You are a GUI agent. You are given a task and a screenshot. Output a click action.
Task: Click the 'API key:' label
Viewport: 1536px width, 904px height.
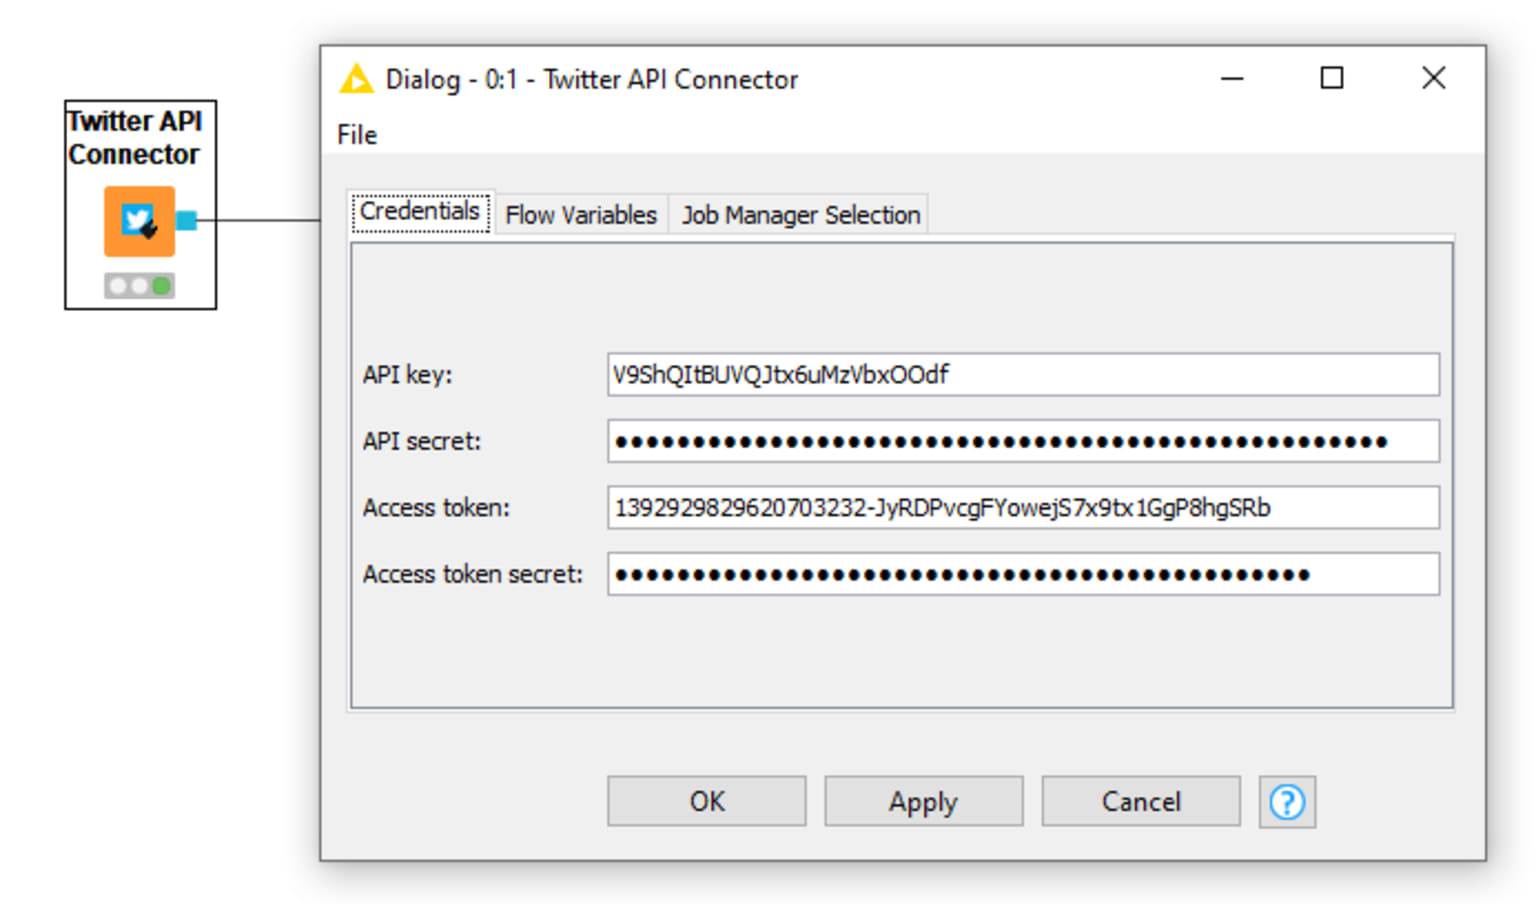tap(407, 375)
